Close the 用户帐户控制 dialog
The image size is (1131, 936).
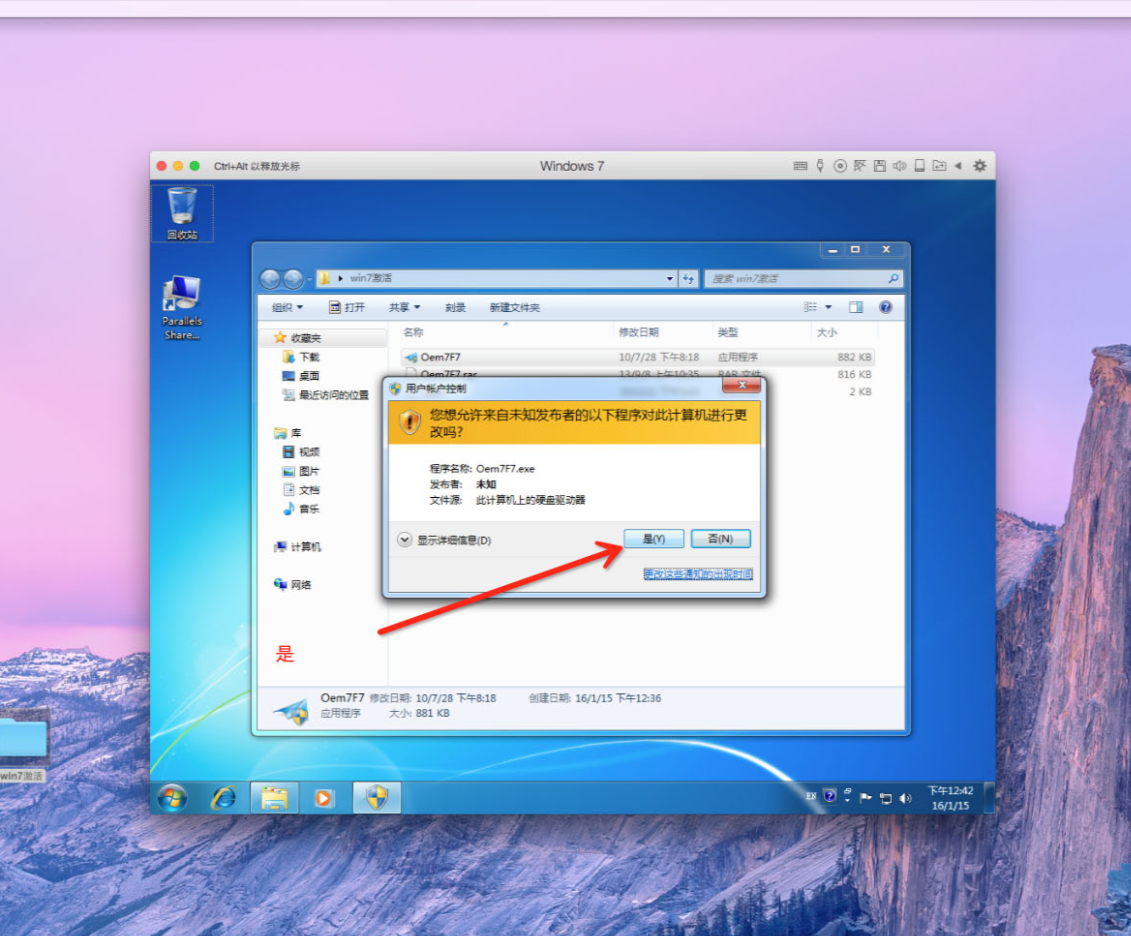click(x=741, y=386)
